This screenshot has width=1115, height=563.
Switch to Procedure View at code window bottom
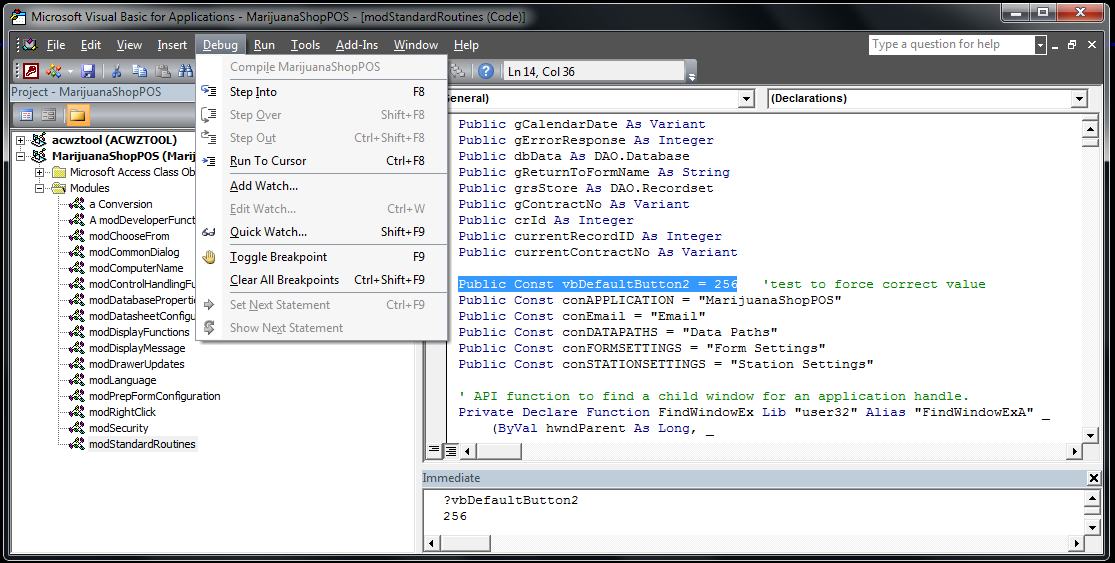coord(435,450)
